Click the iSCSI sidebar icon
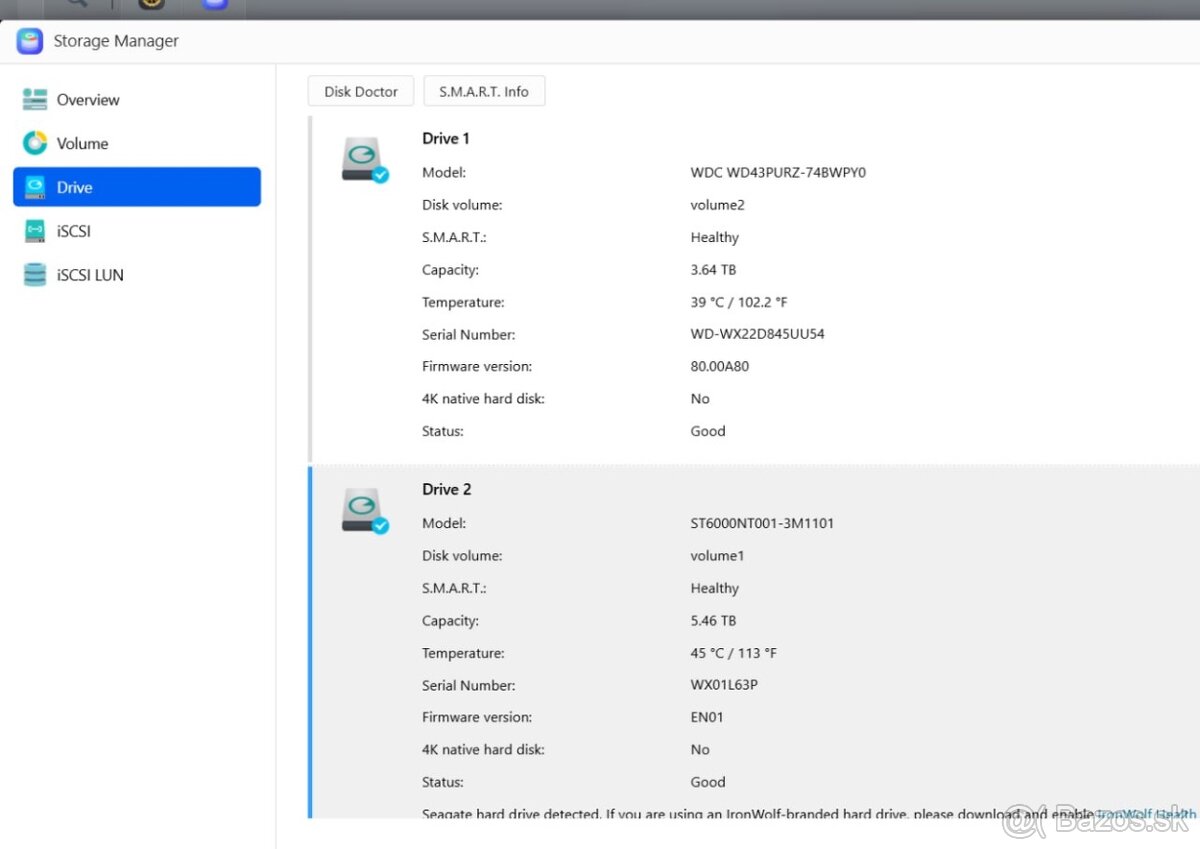 [x=35, y=231]
